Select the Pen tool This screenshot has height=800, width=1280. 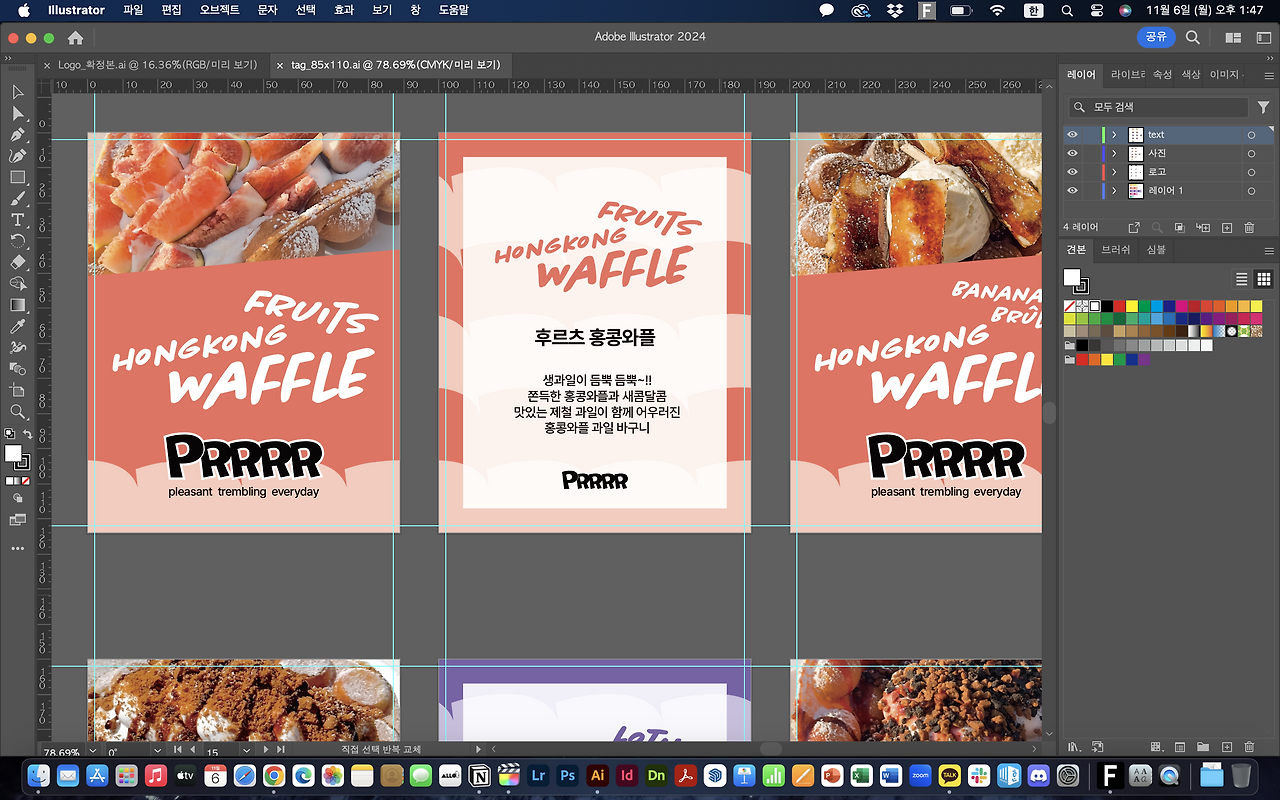18,135
